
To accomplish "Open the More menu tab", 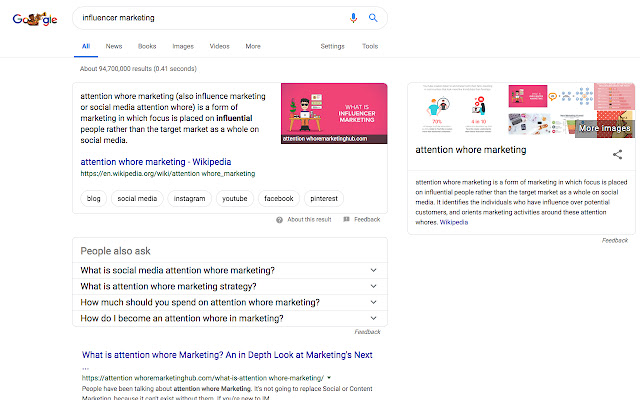I will tap(253, 46).
